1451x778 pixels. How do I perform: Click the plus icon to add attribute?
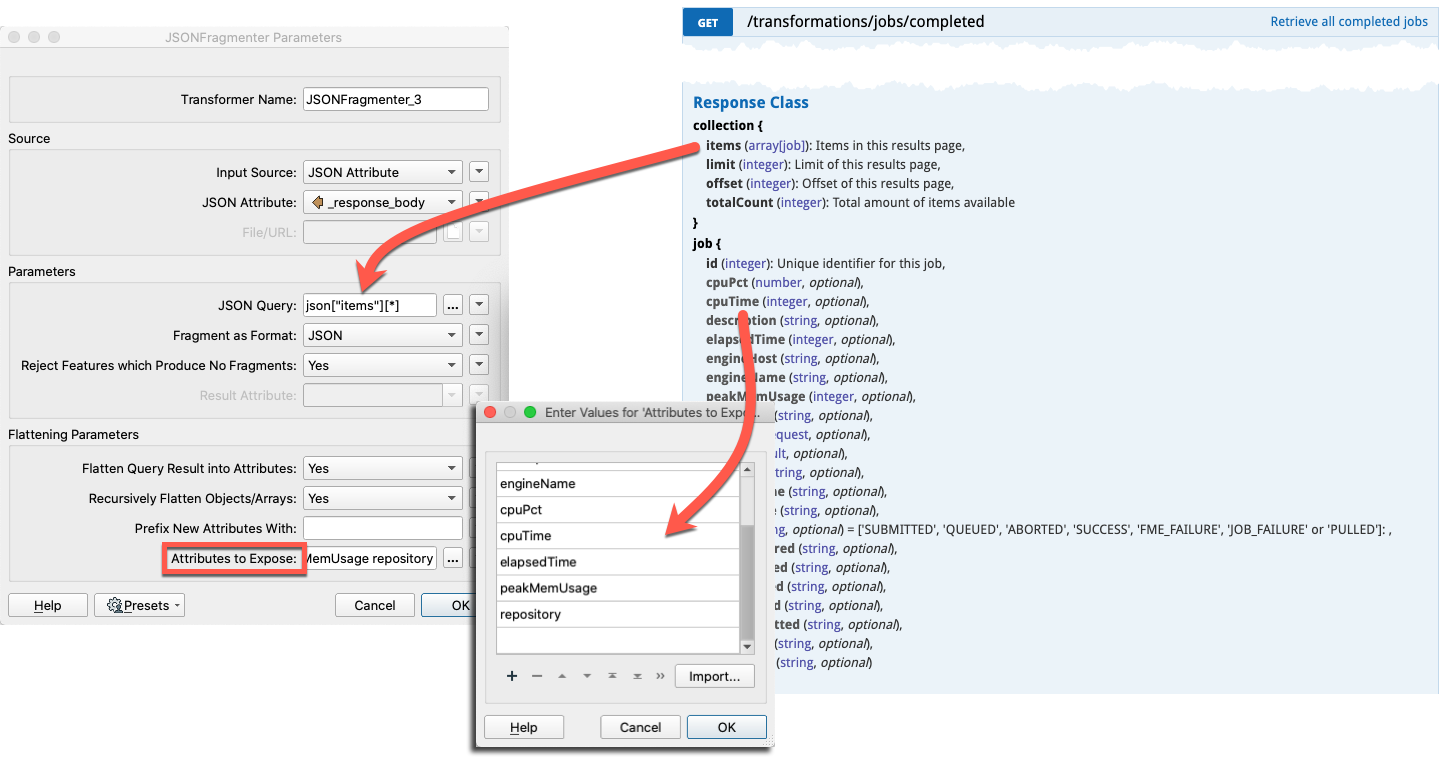512,676
